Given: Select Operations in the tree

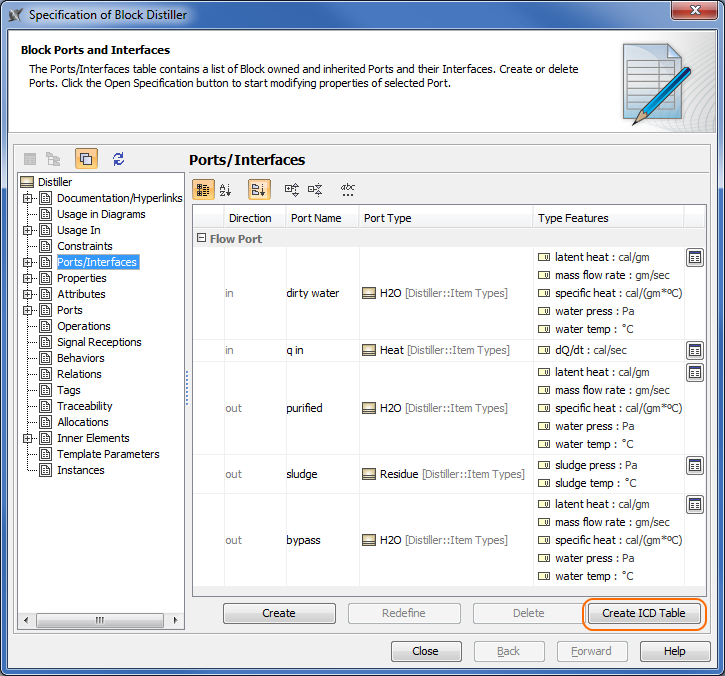Looking at the screenshot, I should pos(84,326).
